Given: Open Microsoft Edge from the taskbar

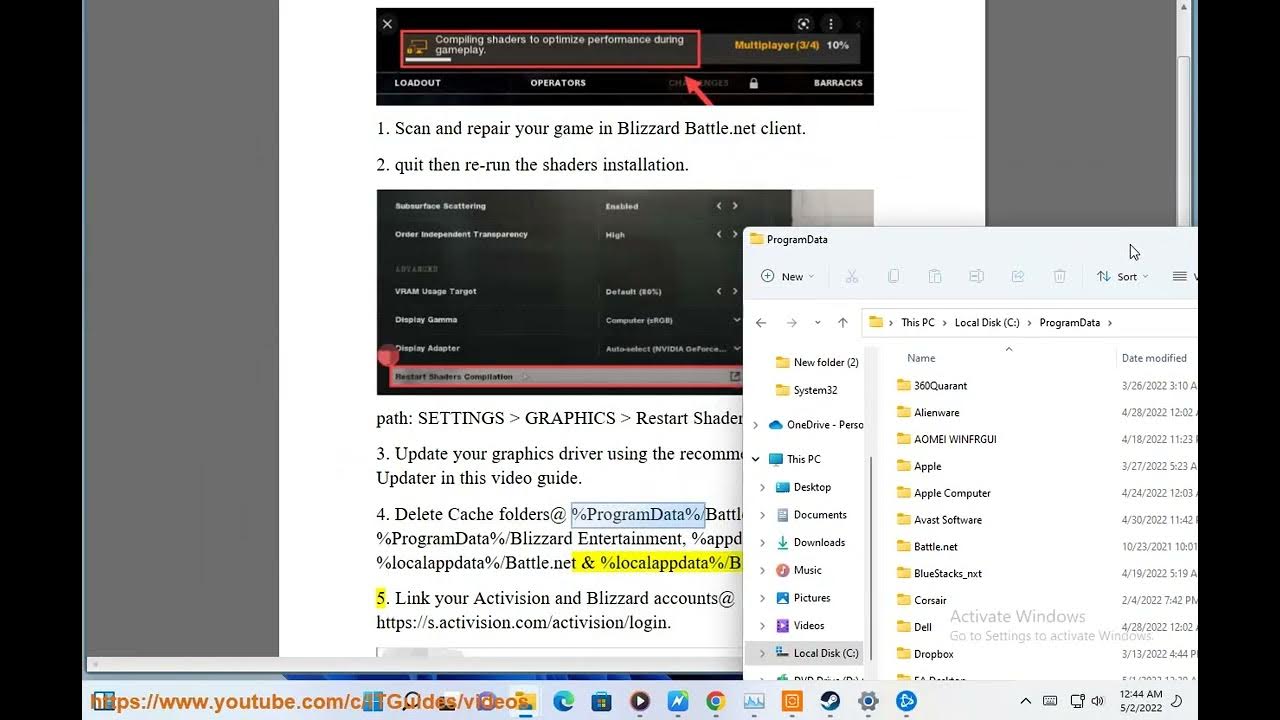Looking at the screenshot, I should (x=563, y=701).
